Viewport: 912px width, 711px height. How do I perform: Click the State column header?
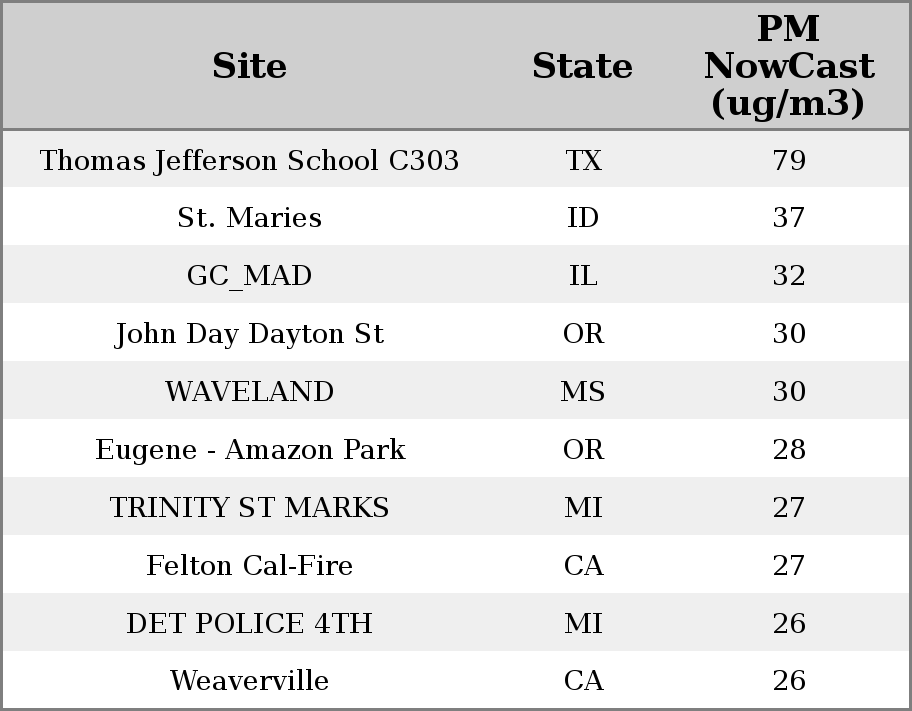(x=582, y=67)
